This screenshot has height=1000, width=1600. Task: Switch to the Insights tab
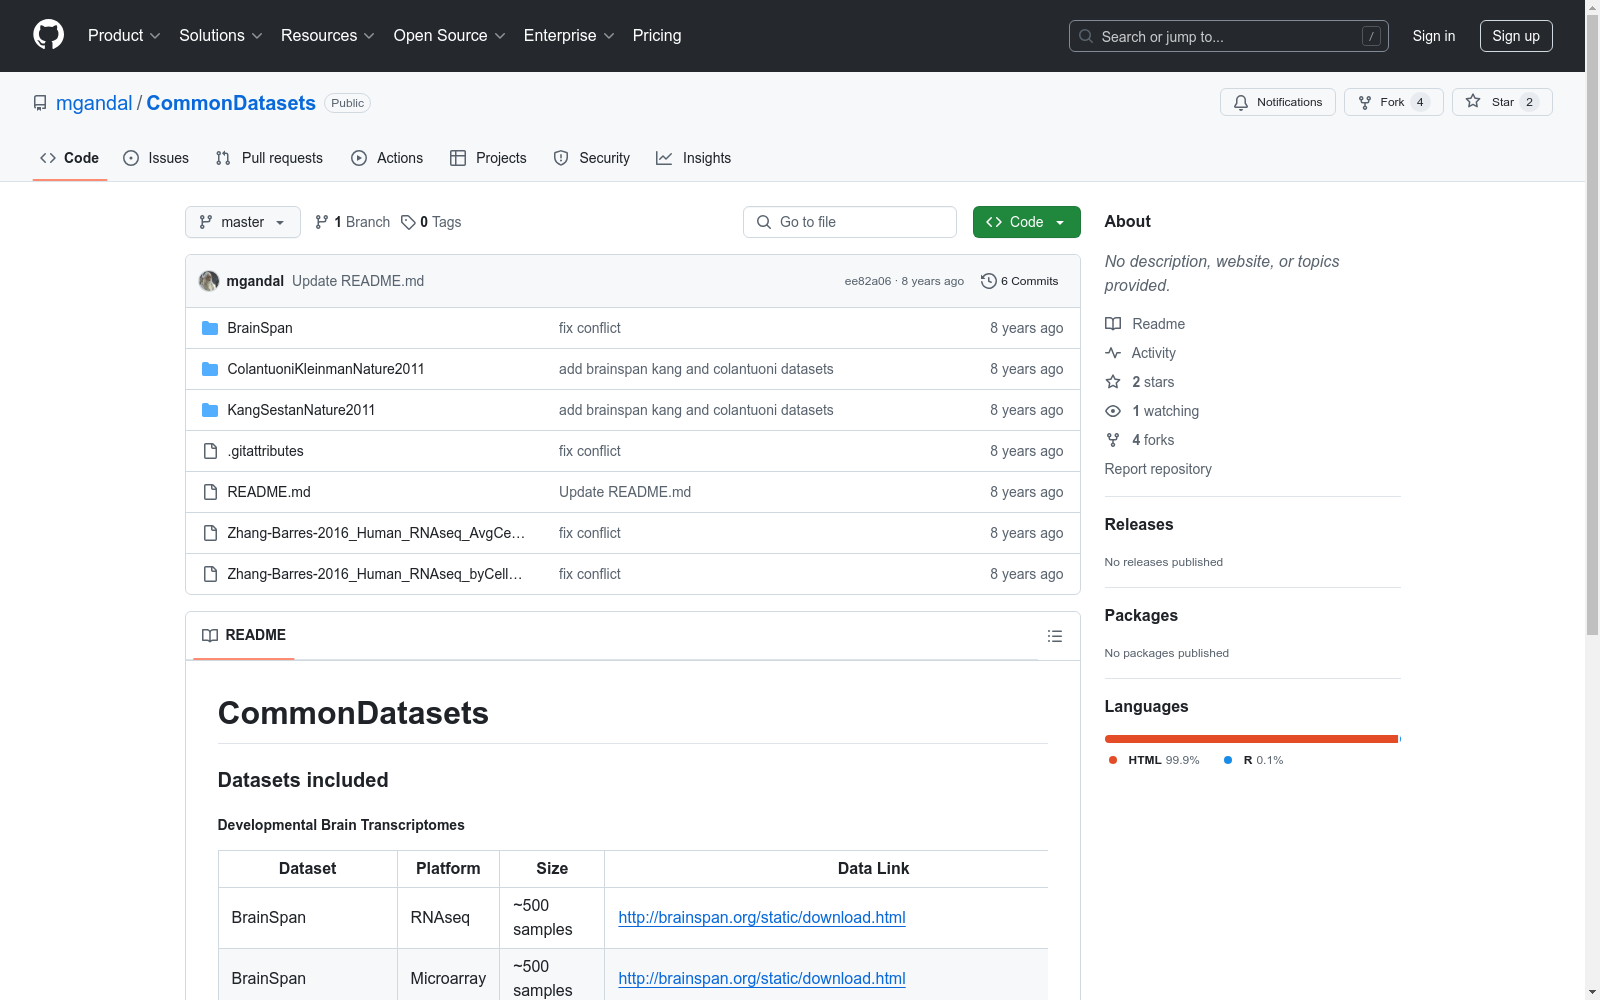[x=693, y=158]
